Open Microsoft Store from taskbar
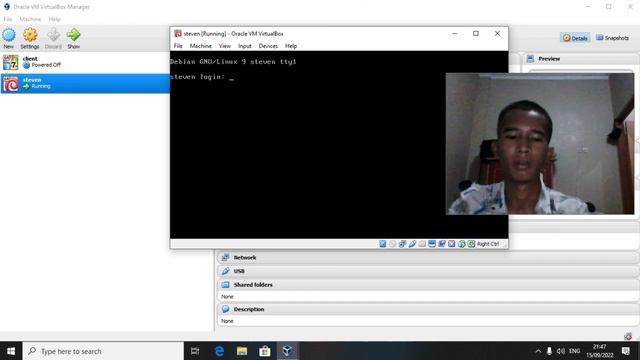640x360 pixels. (264, 351)
